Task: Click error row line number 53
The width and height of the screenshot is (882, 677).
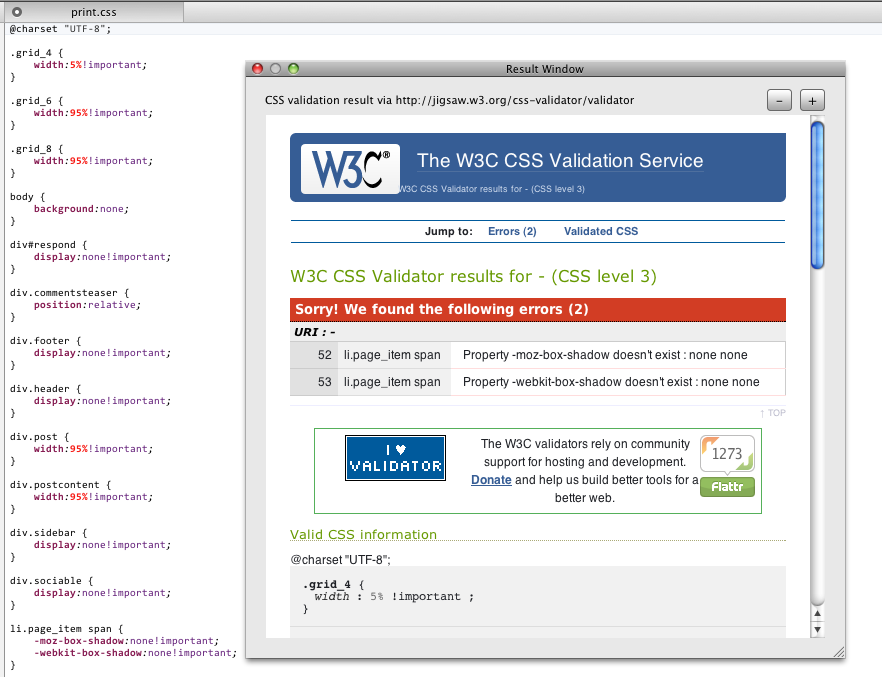Action: pyautogui.click(x=325, y=382)
